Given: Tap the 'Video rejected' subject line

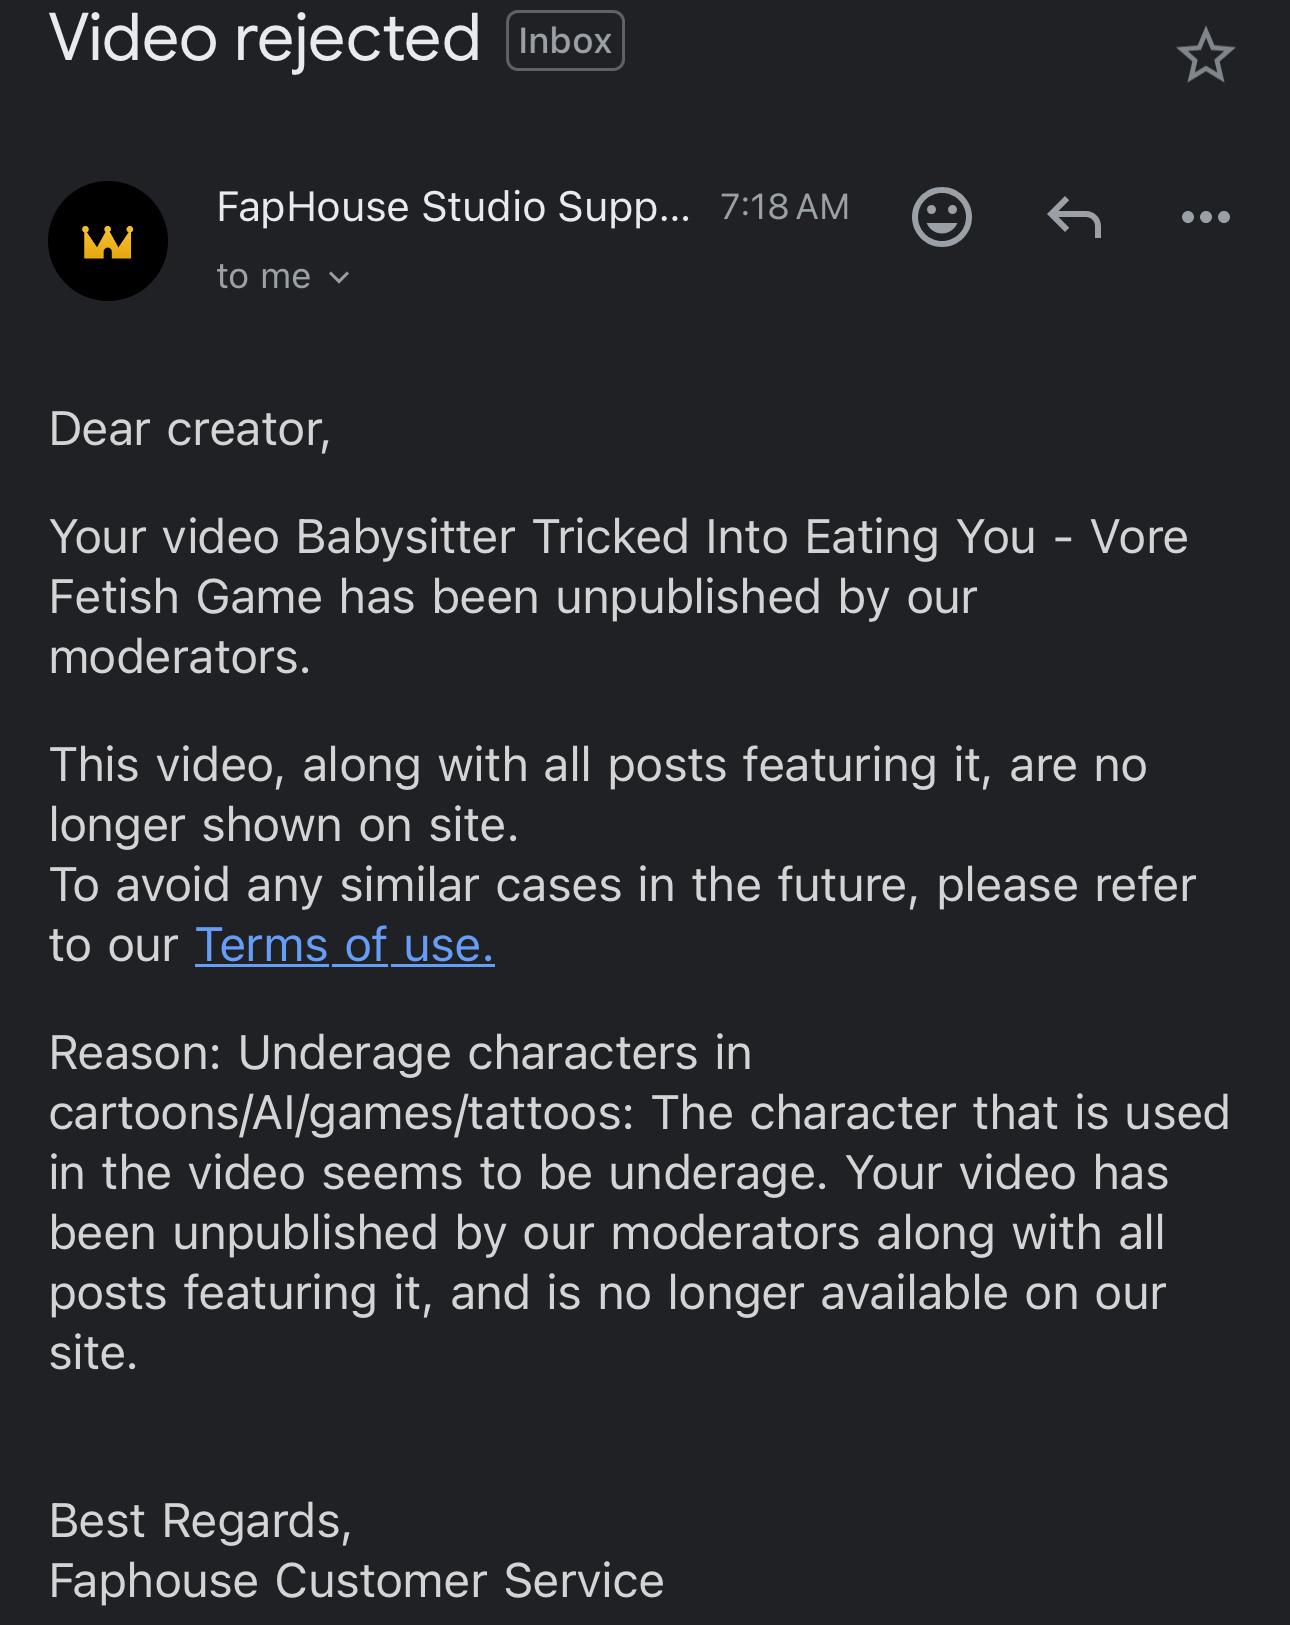Looking at the screenshot, I should (x=265, y=38).
